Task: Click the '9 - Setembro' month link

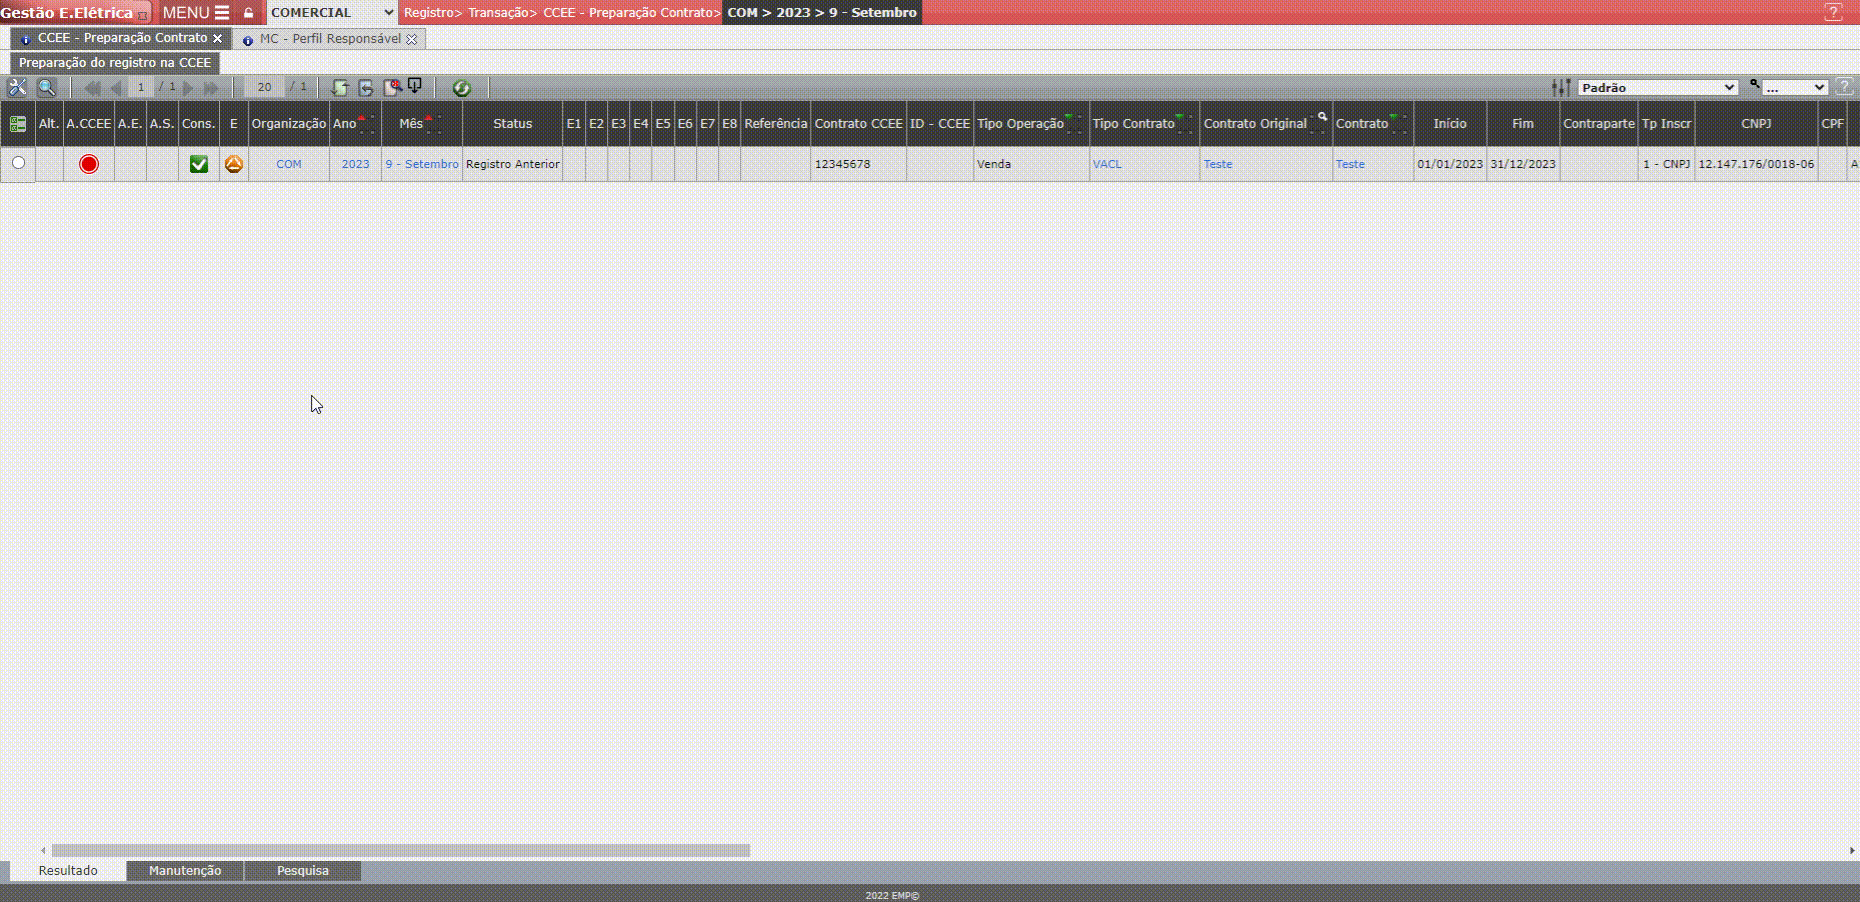Action: pos(422,164)
